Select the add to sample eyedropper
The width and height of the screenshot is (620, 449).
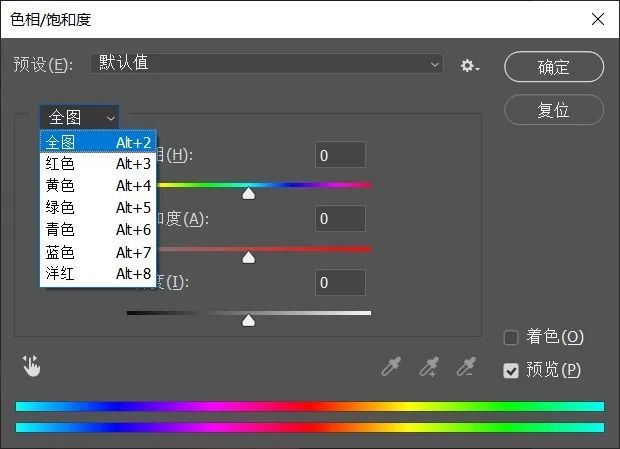pos(428,367)
